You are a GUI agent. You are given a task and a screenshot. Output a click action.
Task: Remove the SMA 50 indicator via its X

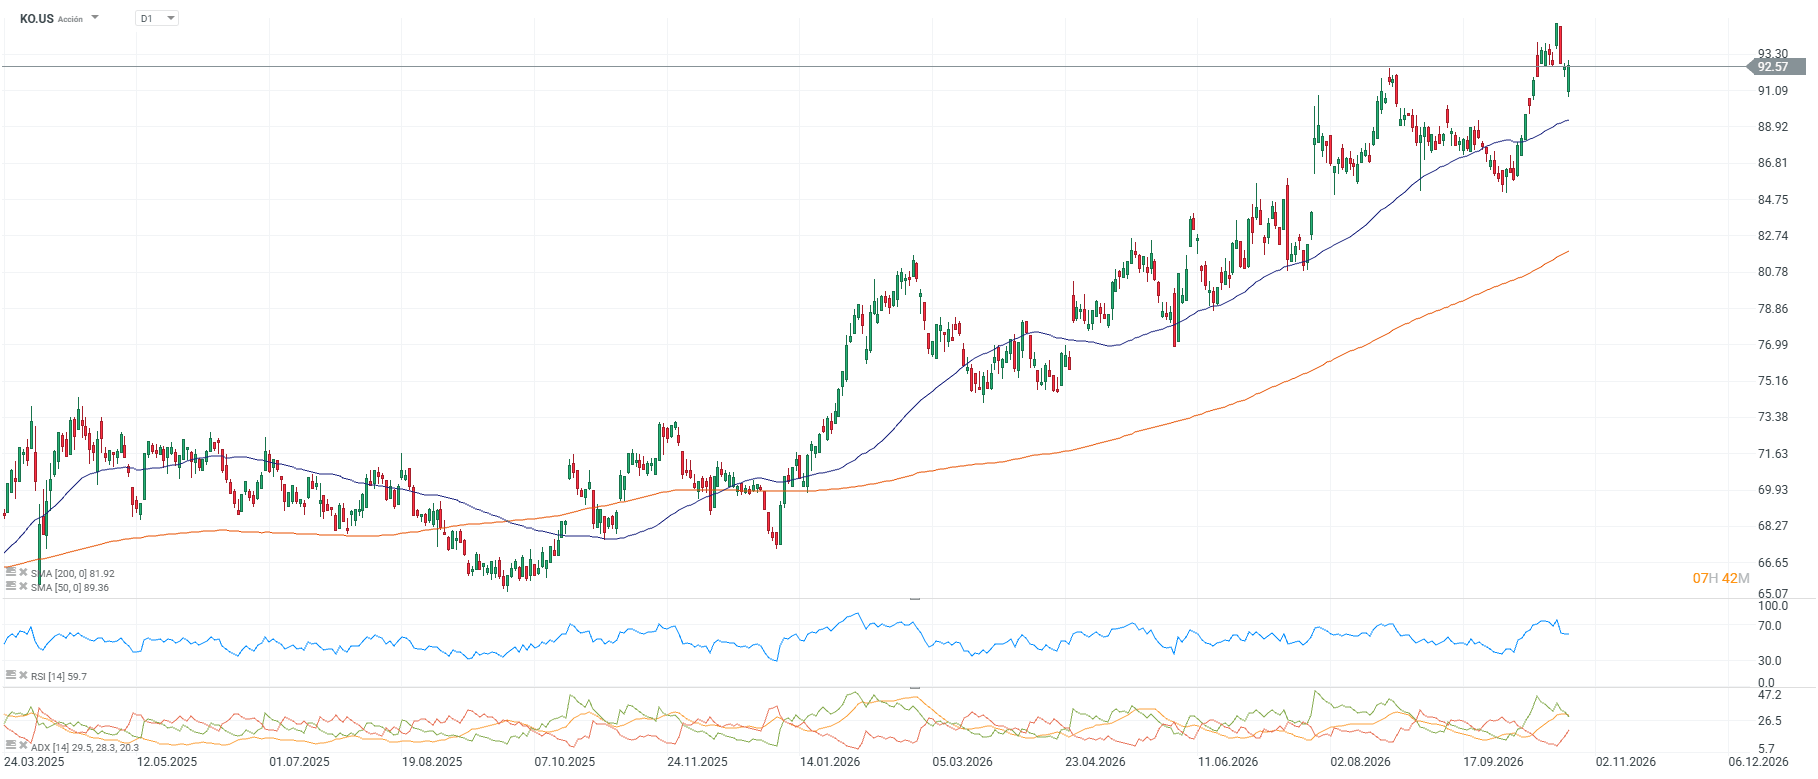point(23,586)
